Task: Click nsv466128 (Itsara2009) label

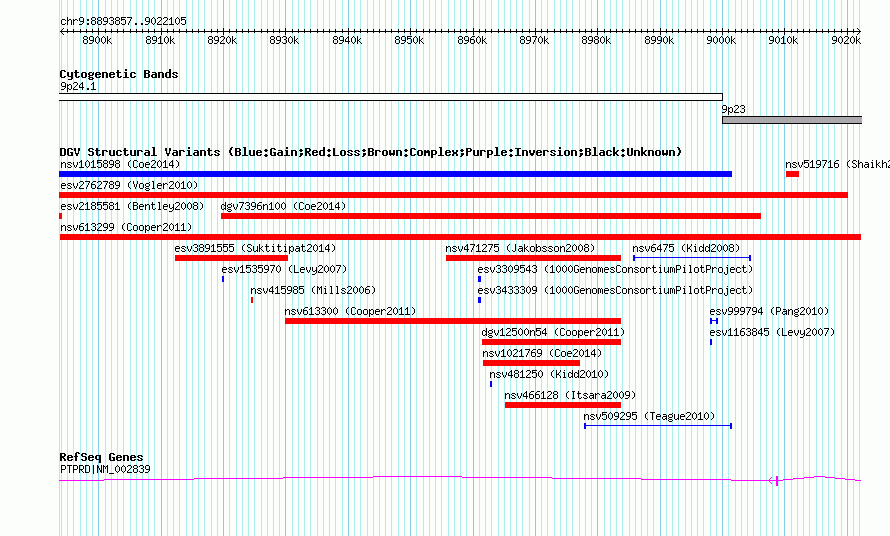Action: [570, 395]
